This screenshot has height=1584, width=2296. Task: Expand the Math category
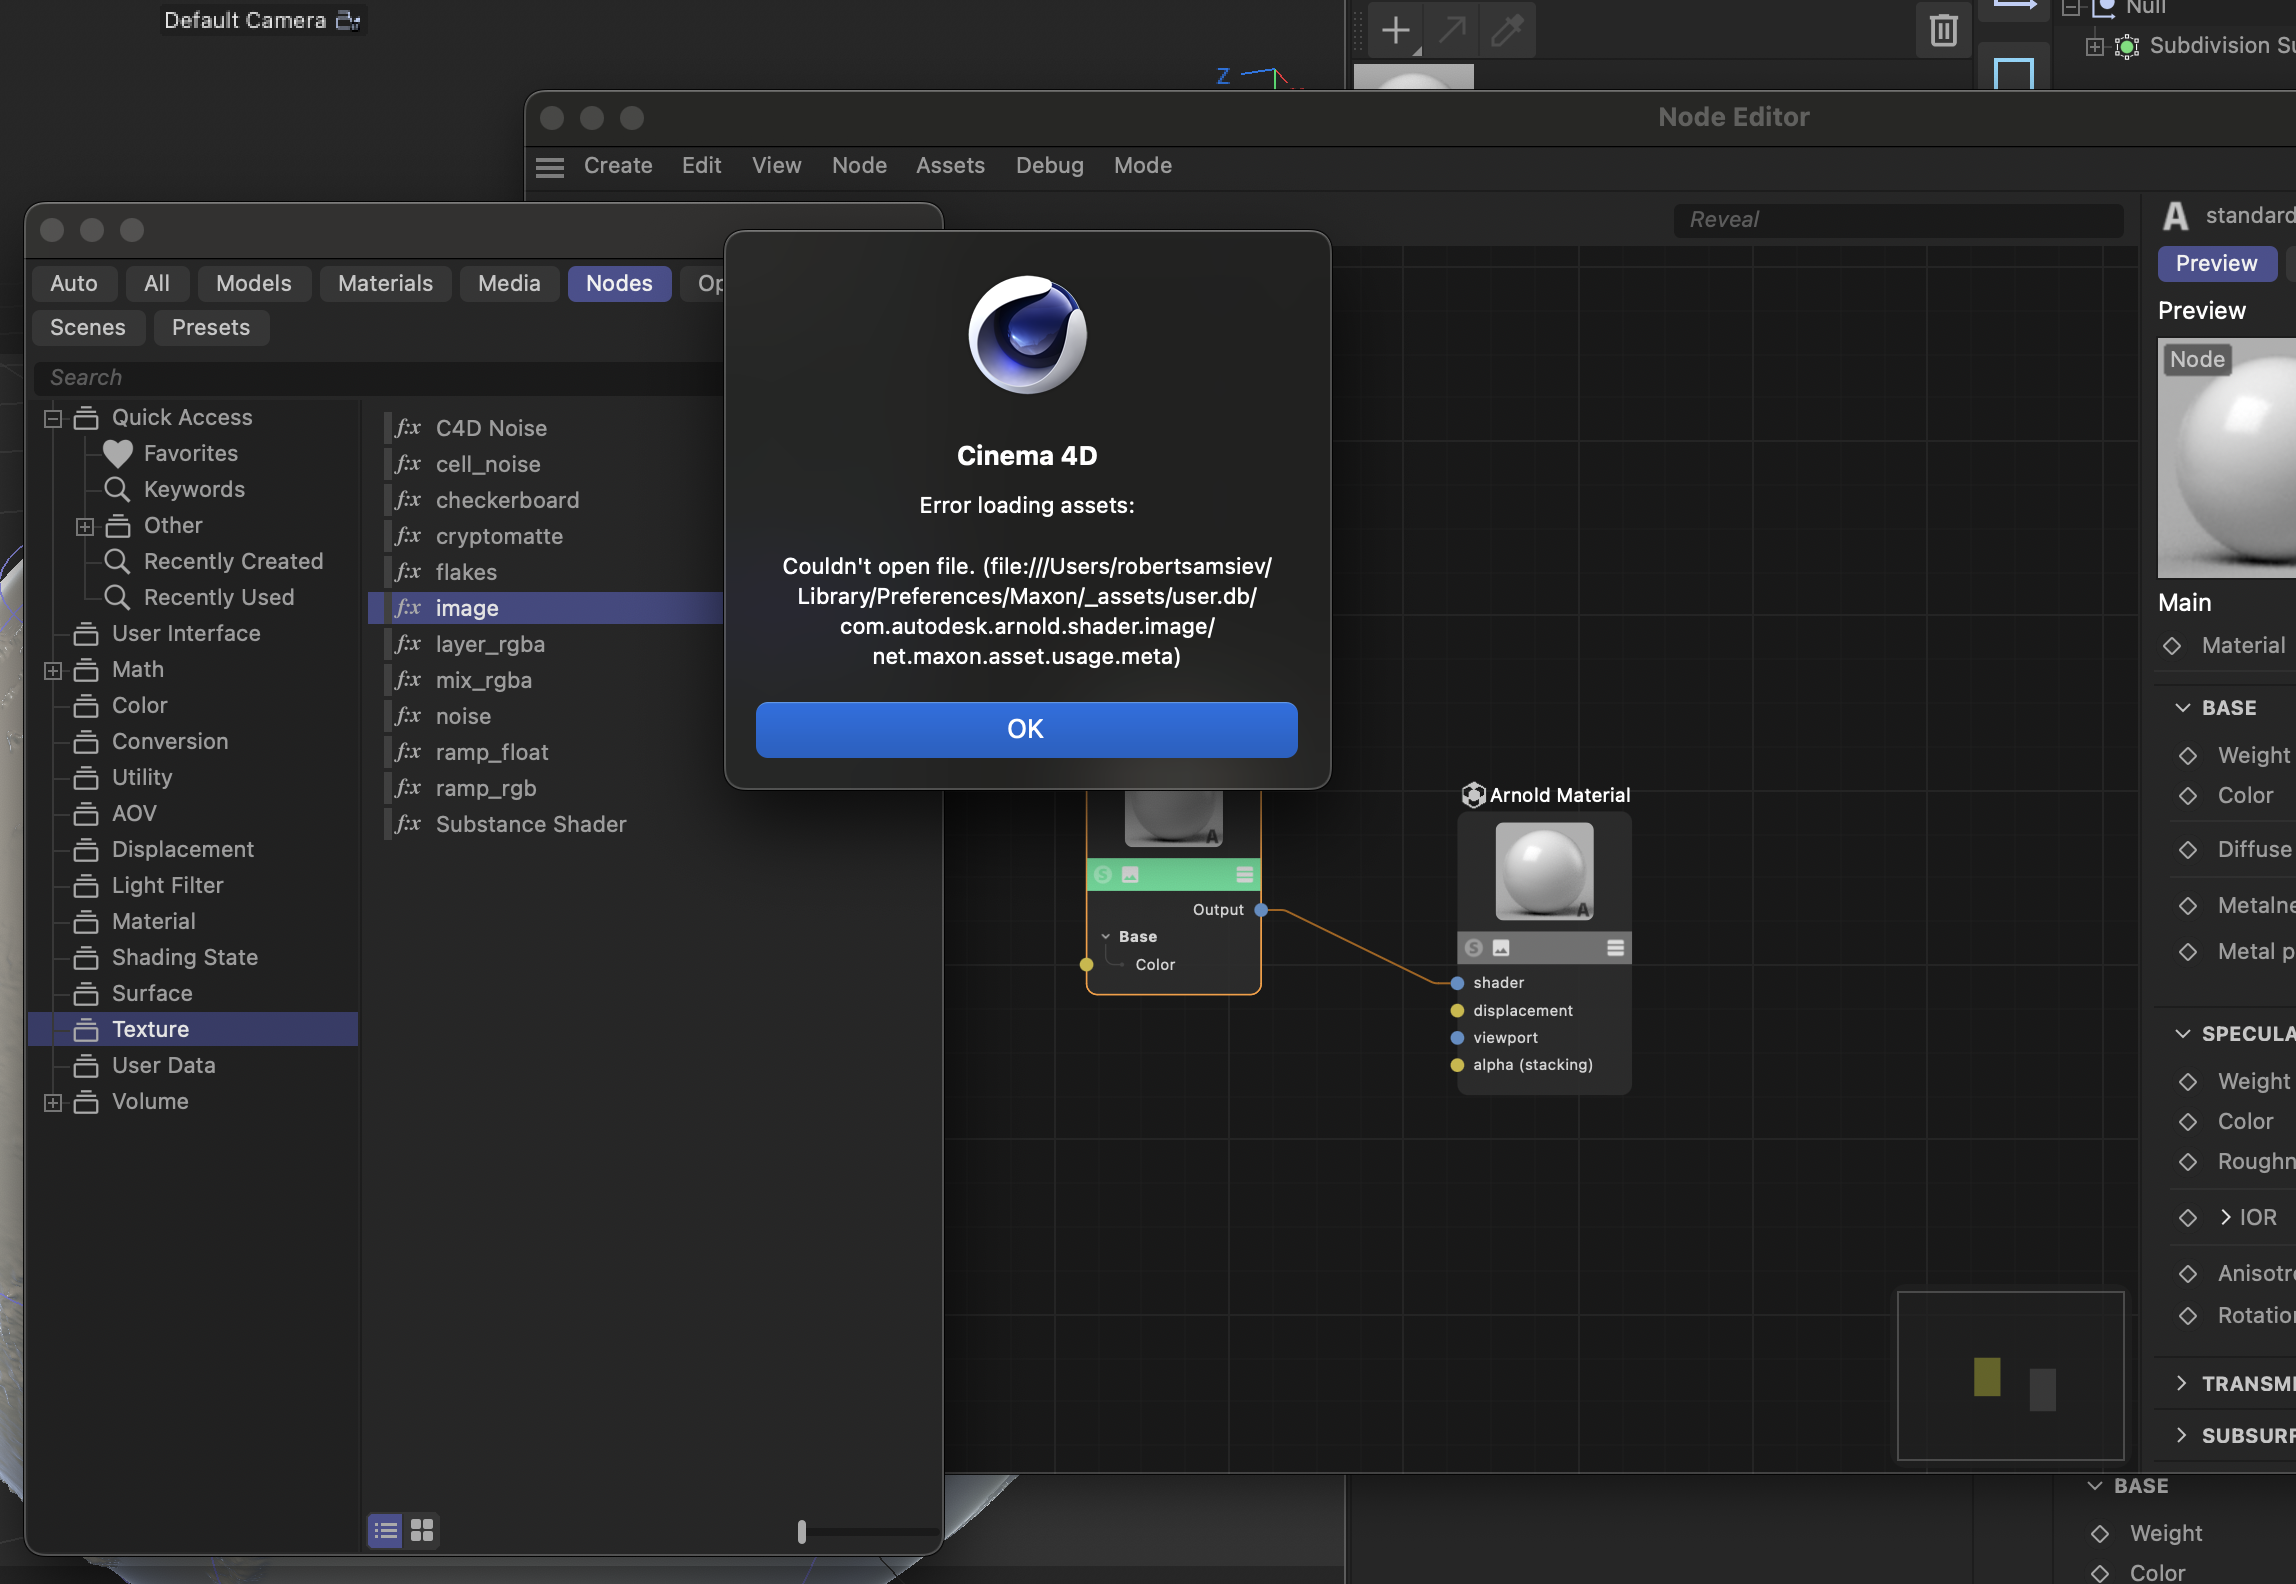click(53, 670)
